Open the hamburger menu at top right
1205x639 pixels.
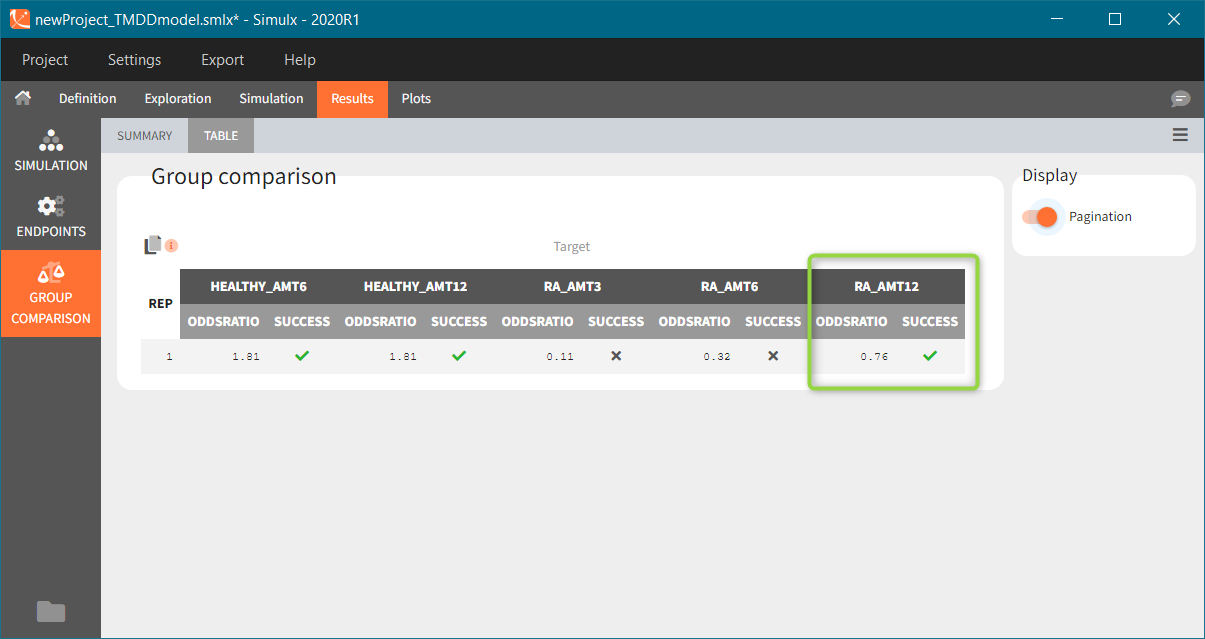pyautogui.click(x=1180, y=135)
